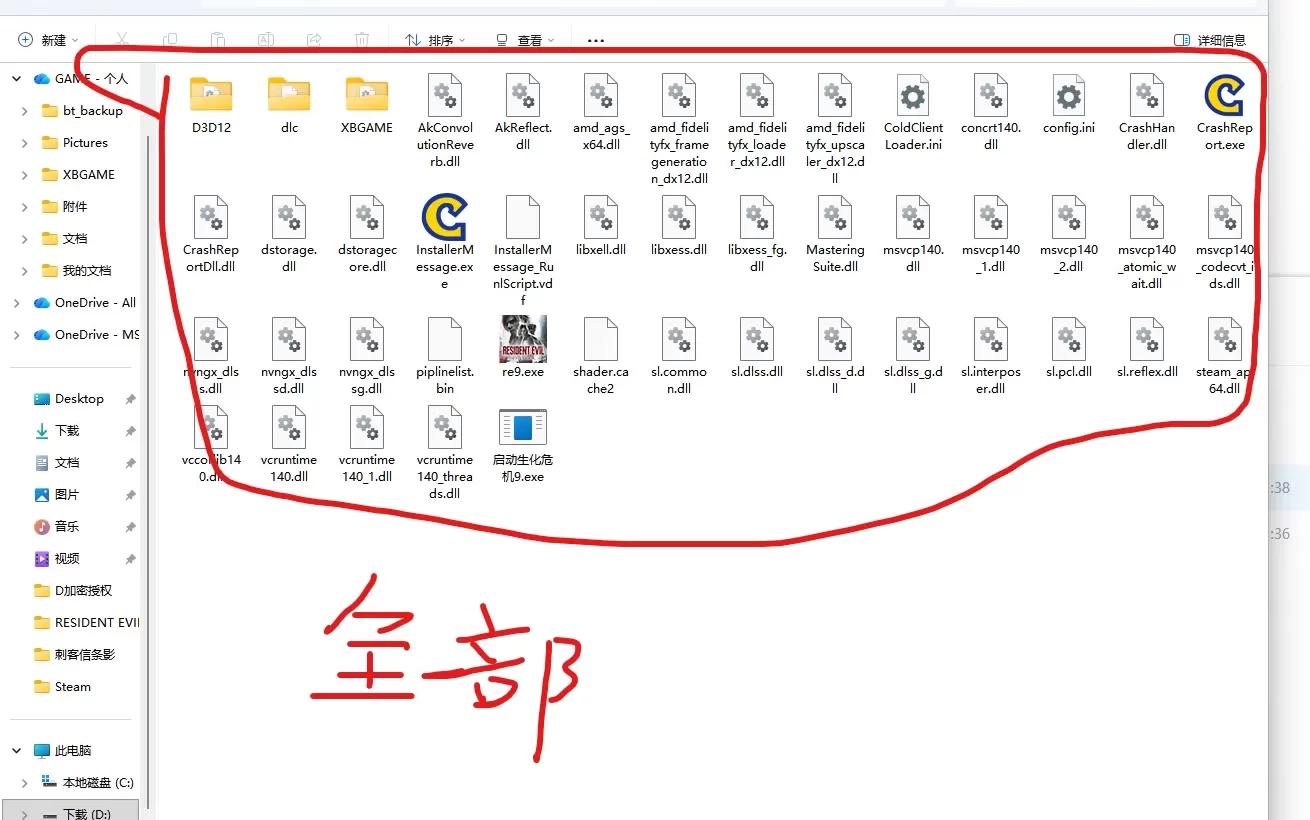The height and width of the screenshot is (820, 1310).
Task: Open the dlc folder
Action: pos(289,95)
